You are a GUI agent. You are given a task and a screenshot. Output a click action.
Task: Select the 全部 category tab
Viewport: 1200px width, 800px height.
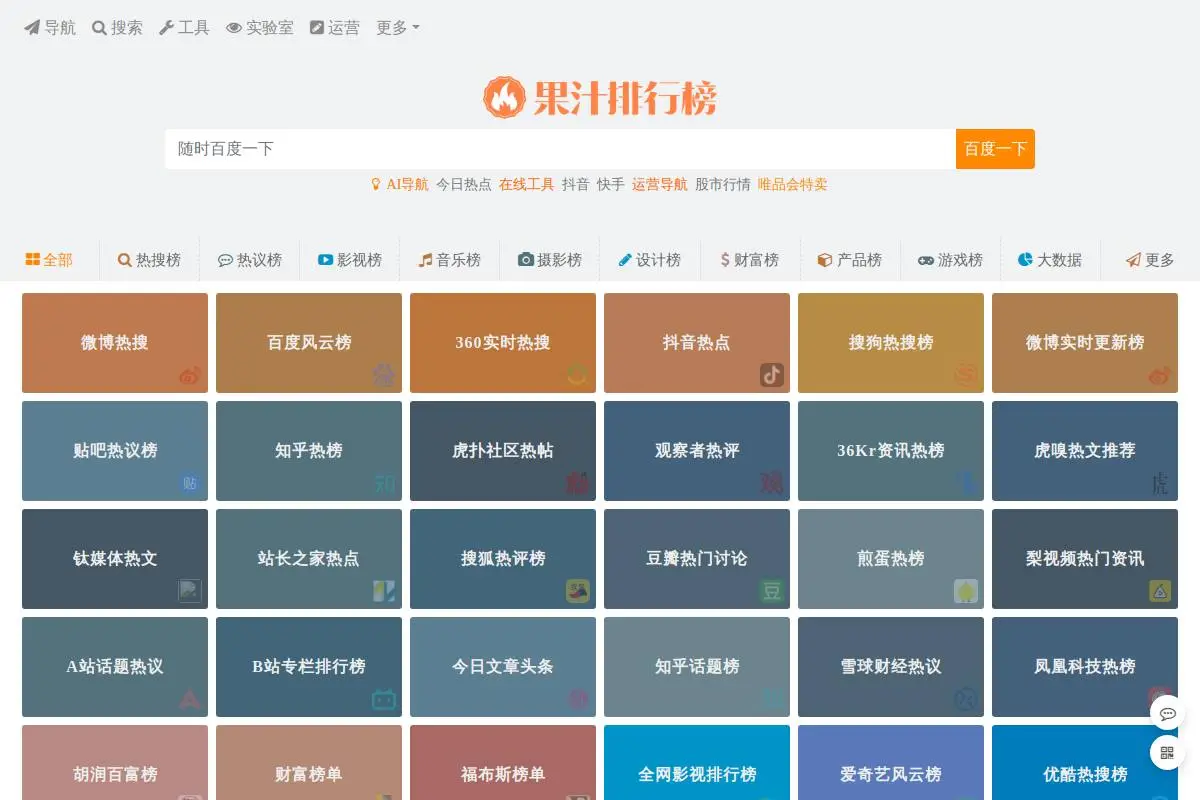[49, 260]
